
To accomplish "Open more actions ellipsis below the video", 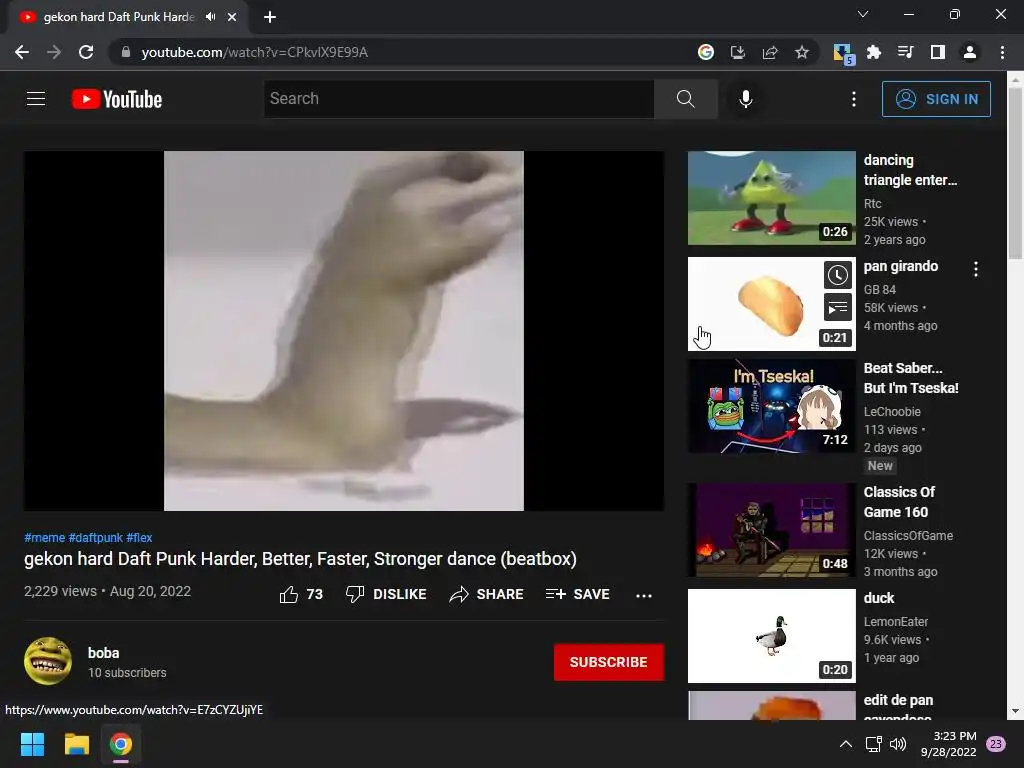I will [x=644, y=595].
